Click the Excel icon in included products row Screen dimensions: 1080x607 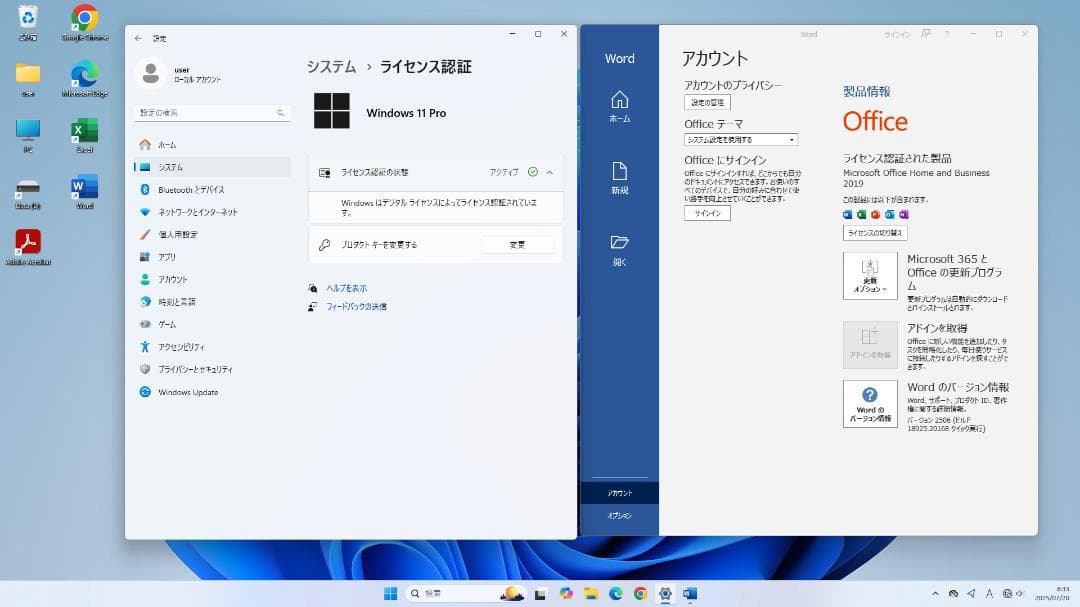coord(863,214)
